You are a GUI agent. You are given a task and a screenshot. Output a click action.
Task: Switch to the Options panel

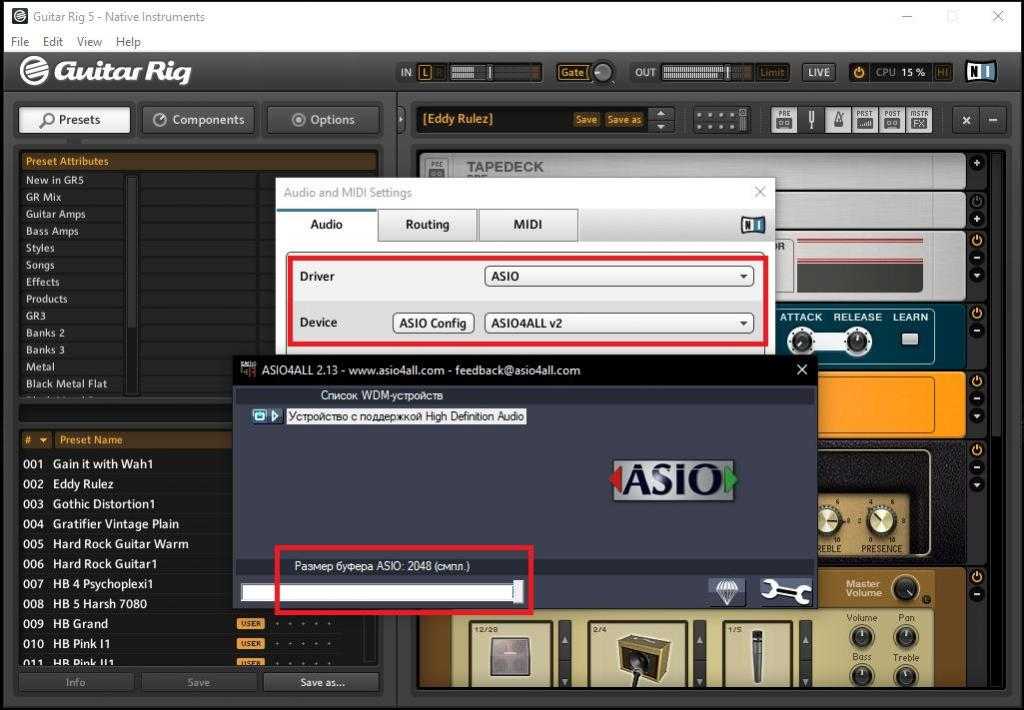tap(323, 120)
